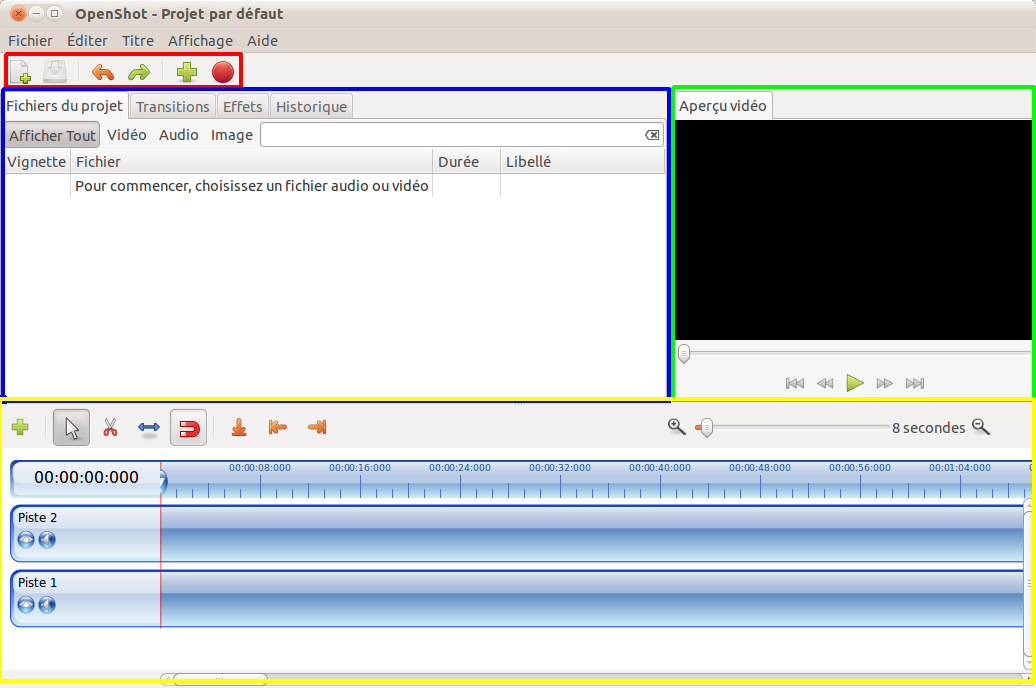Viewport: 1036px width, 688px height.
Task: Click the timeline zoom slider handle
Action: click(706, 428)
